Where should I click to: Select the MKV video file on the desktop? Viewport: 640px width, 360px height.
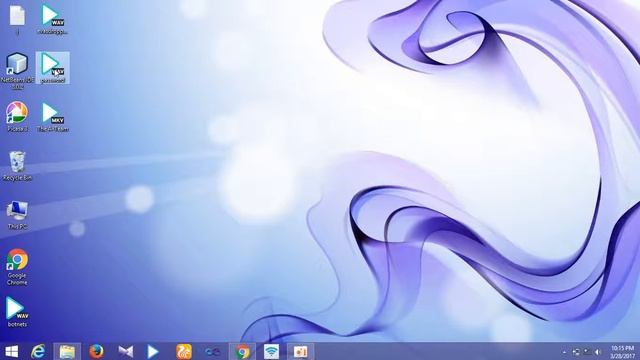[x=53, y=117]
